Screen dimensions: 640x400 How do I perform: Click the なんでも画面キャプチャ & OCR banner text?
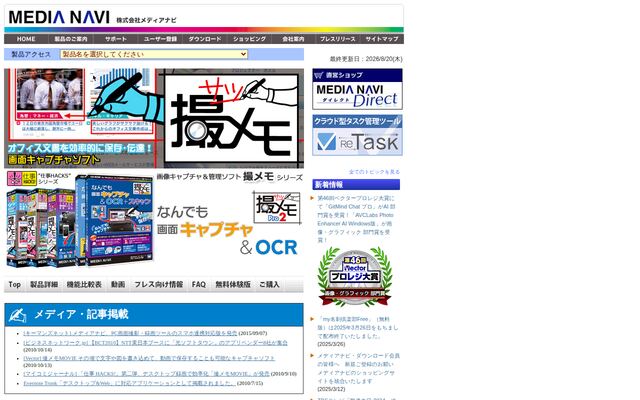coord(227,230)
